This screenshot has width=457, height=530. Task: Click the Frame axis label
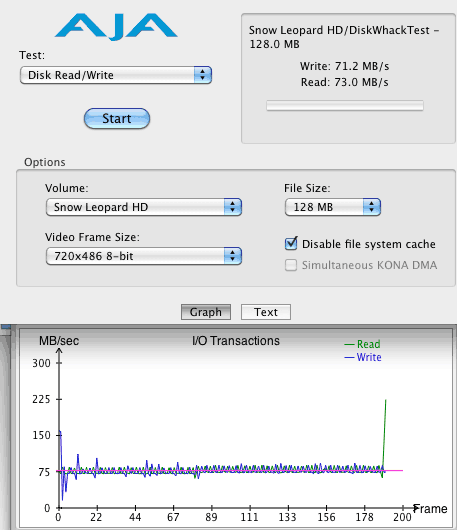tap(430, 508)
